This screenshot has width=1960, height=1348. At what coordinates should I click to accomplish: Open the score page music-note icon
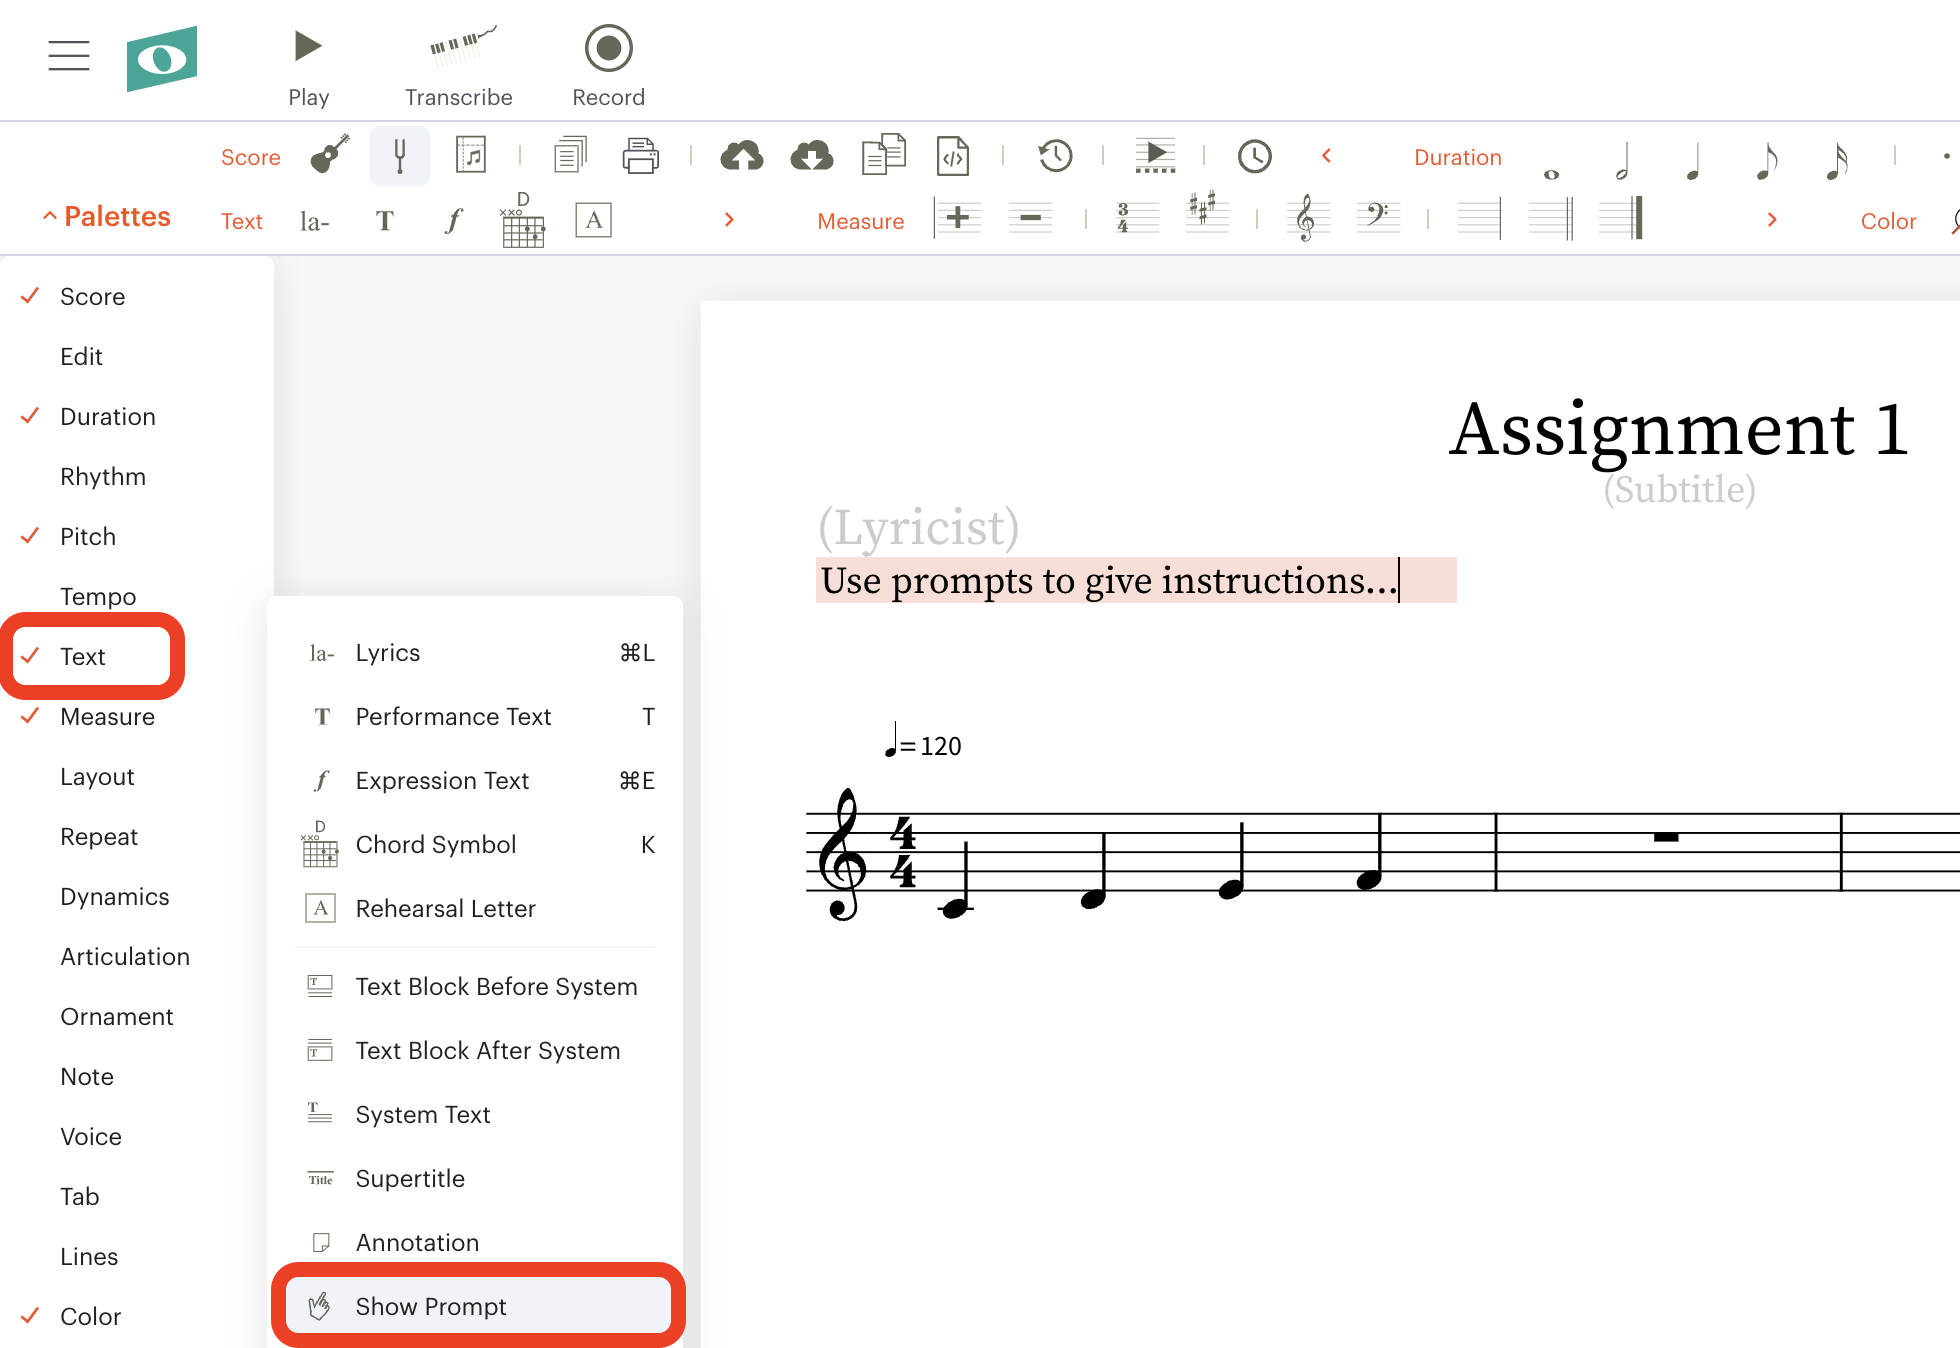pos(470,155)
